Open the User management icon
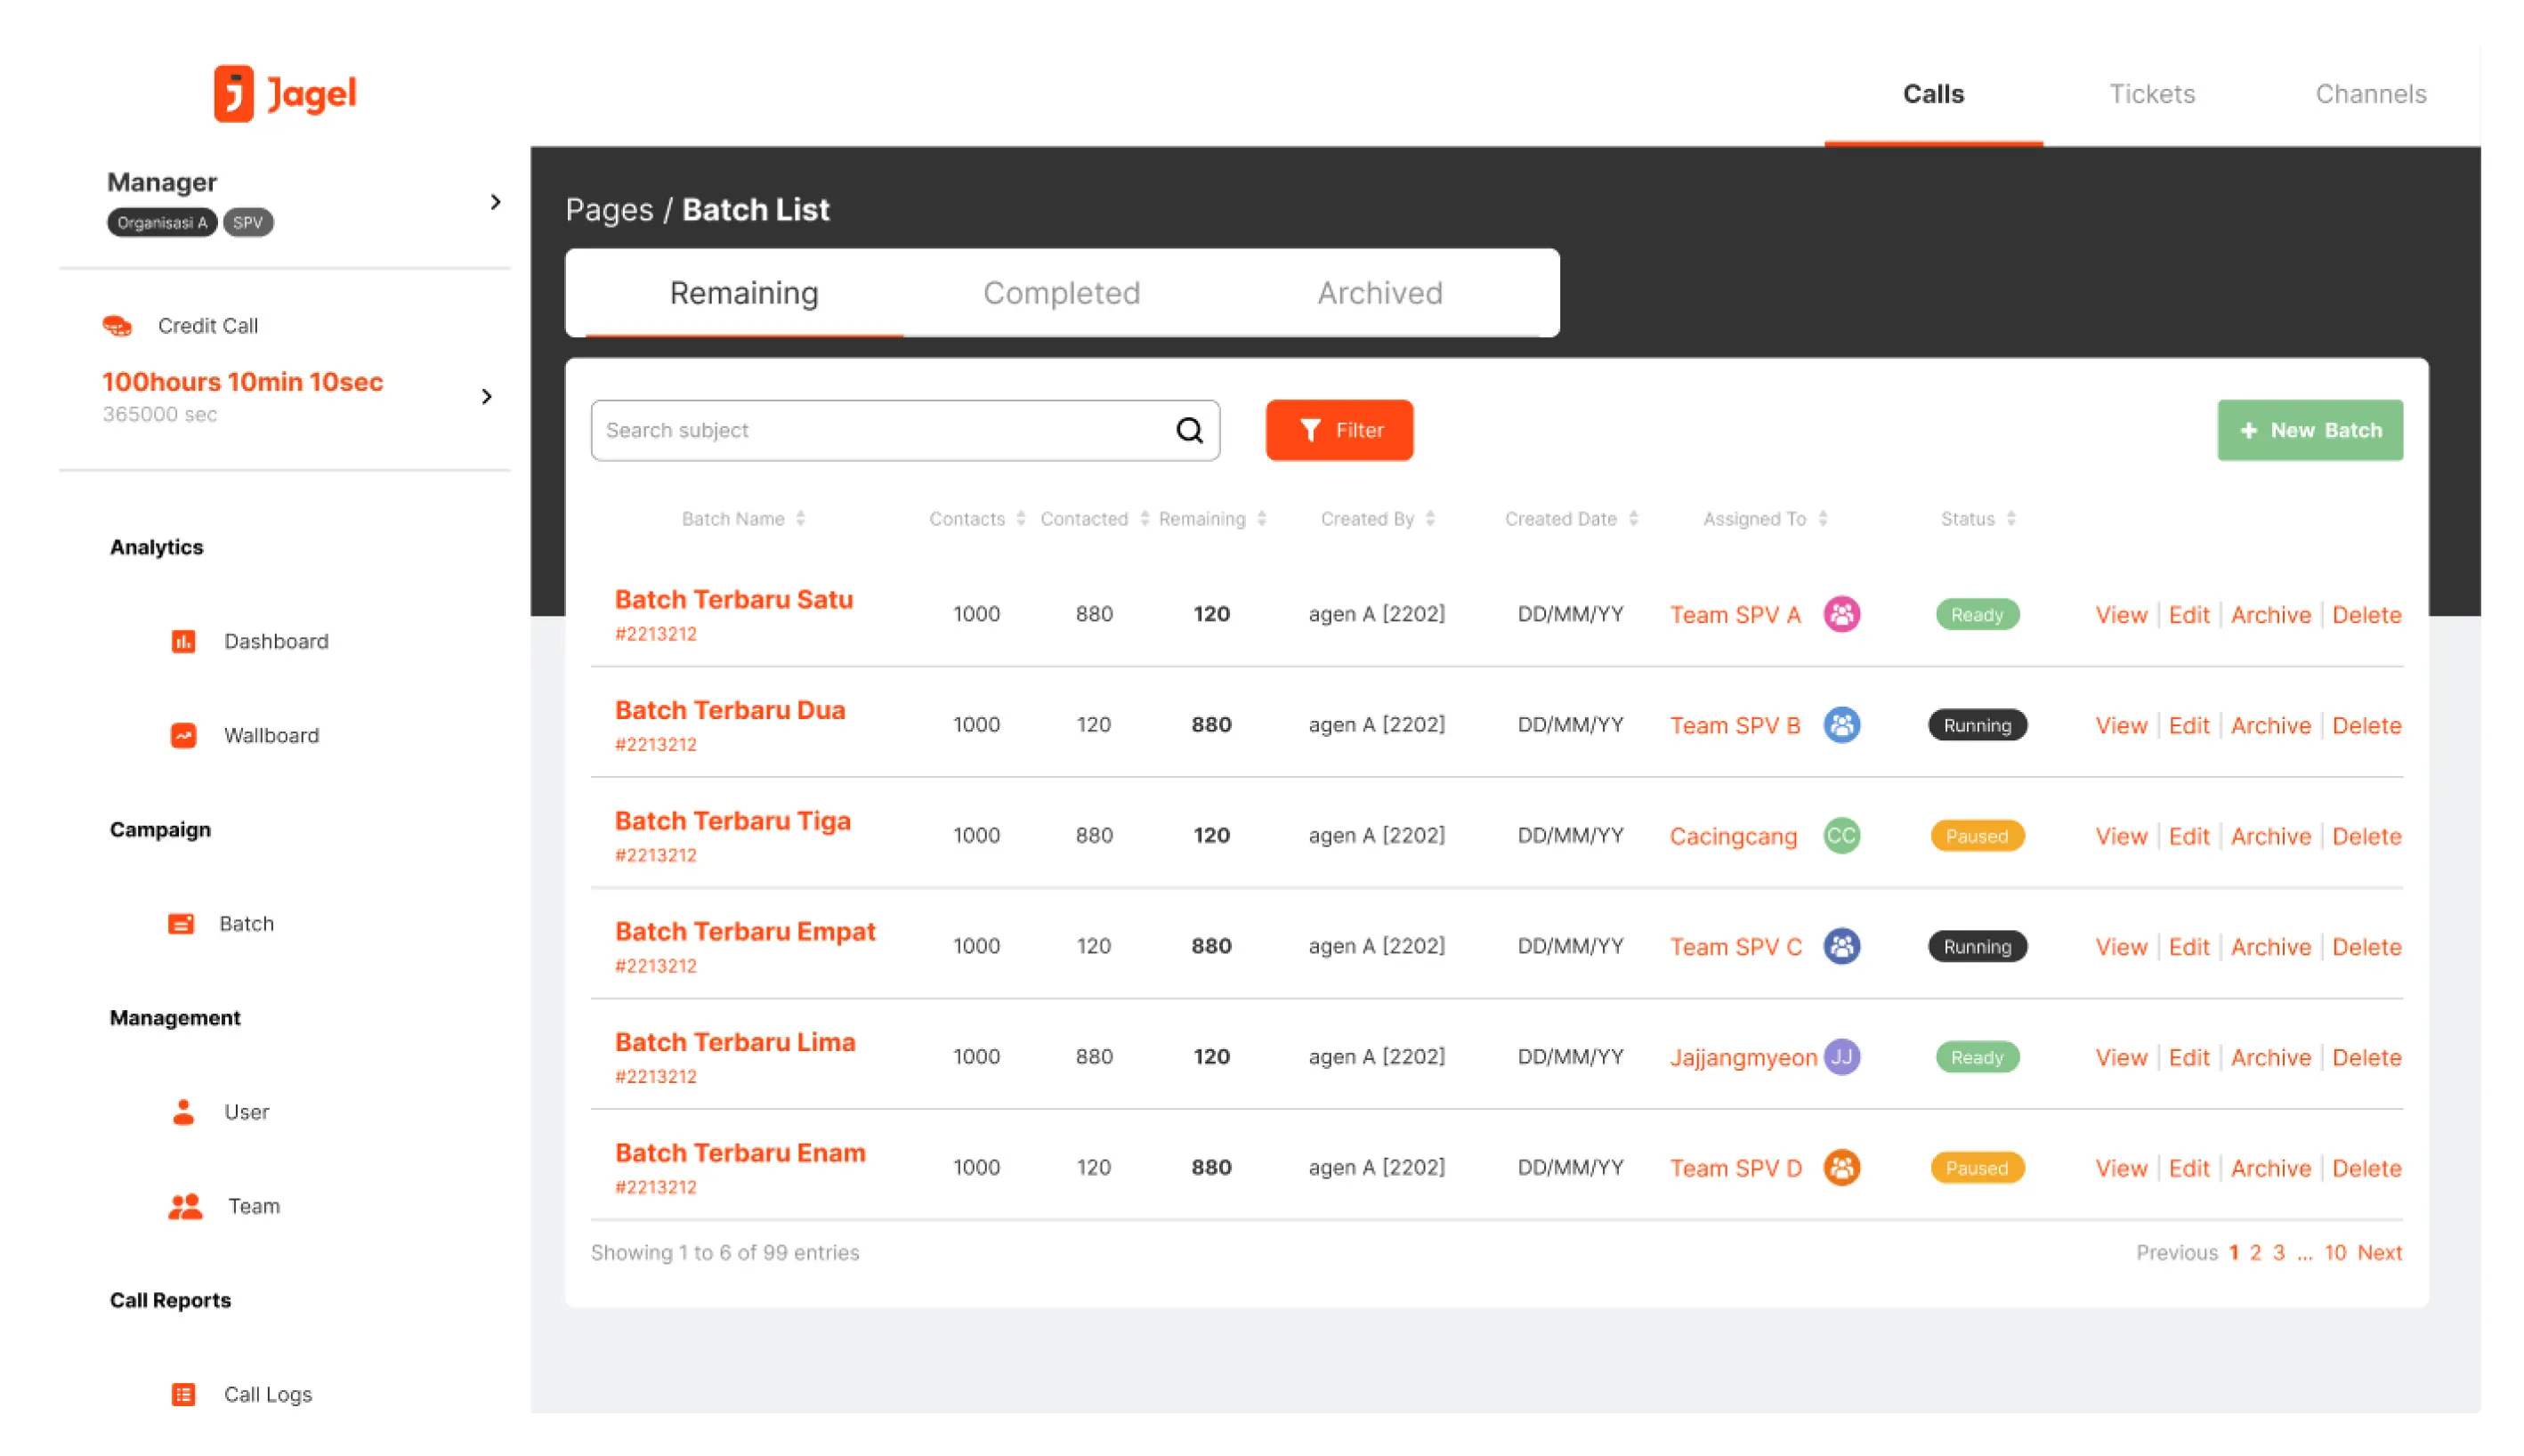Screen dimensions: 2524x1456 (x=183, y=1112)
